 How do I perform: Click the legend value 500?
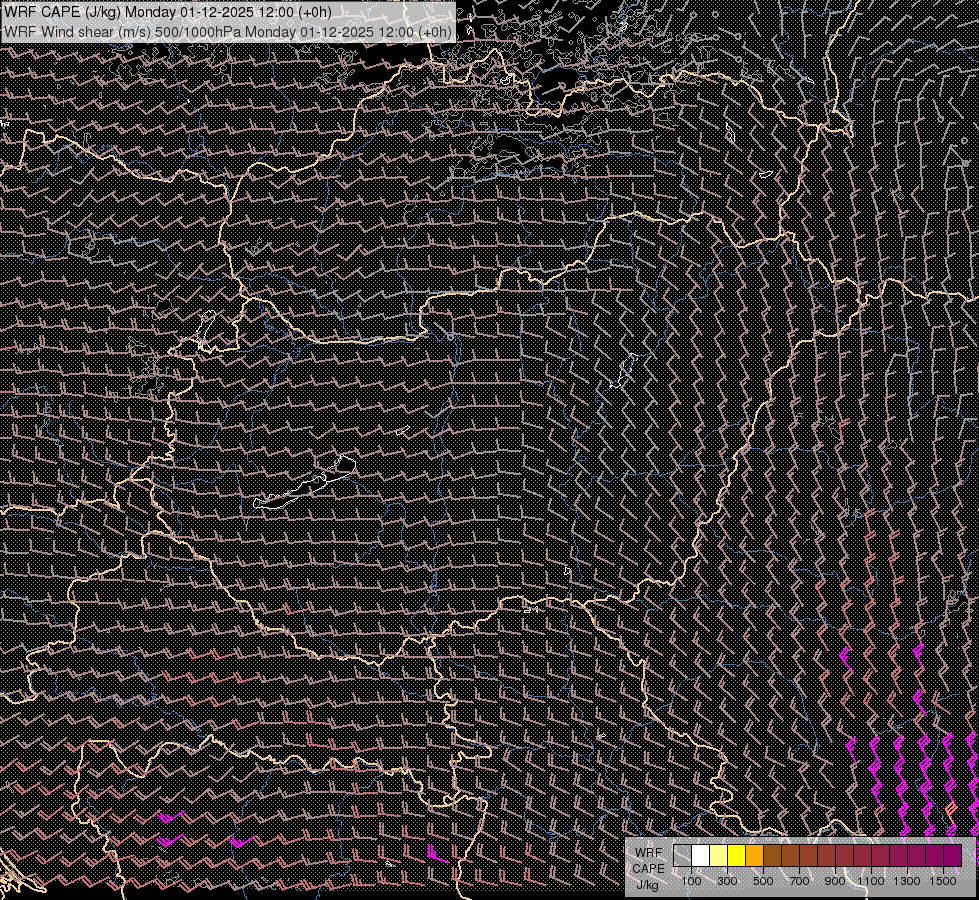coord(763,881)
